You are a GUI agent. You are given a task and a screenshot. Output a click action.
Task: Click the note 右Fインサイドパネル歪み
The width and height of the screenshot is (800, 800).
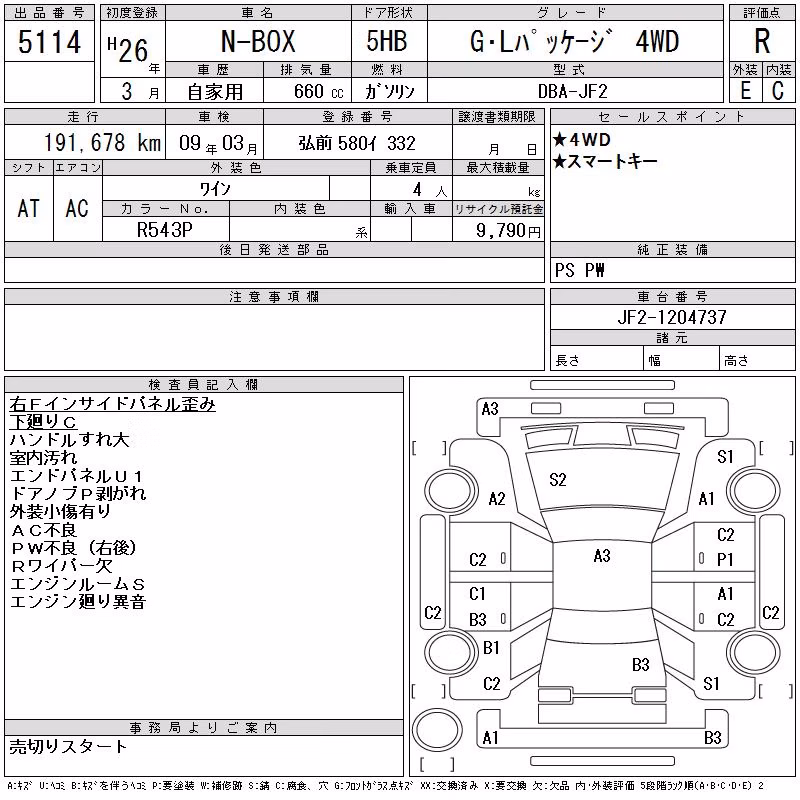(x=112, y=404)
